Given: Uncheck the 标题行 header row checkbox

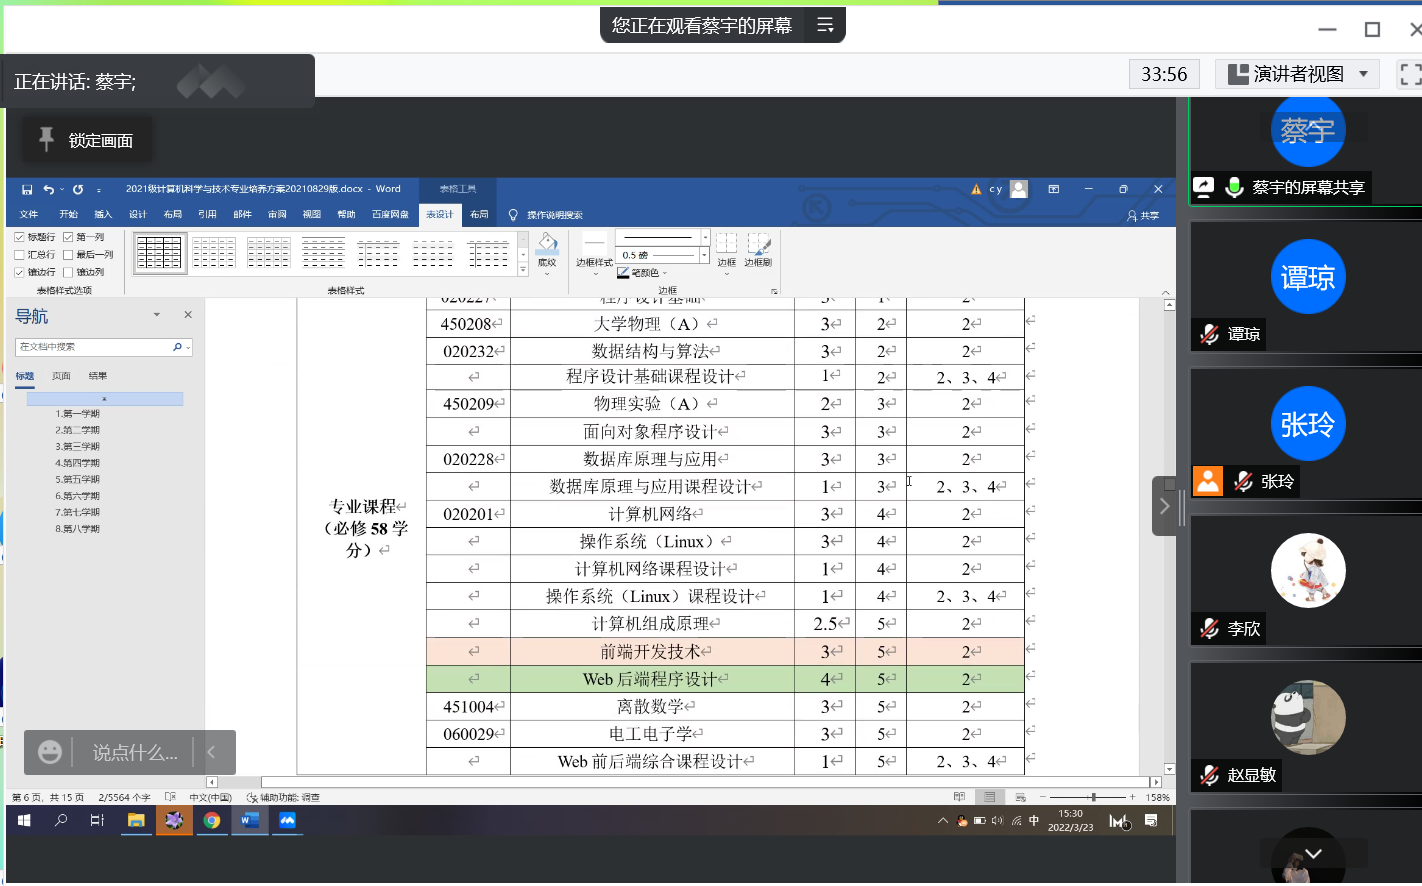Looking at the screenshot, I should [x=19, y=237].
